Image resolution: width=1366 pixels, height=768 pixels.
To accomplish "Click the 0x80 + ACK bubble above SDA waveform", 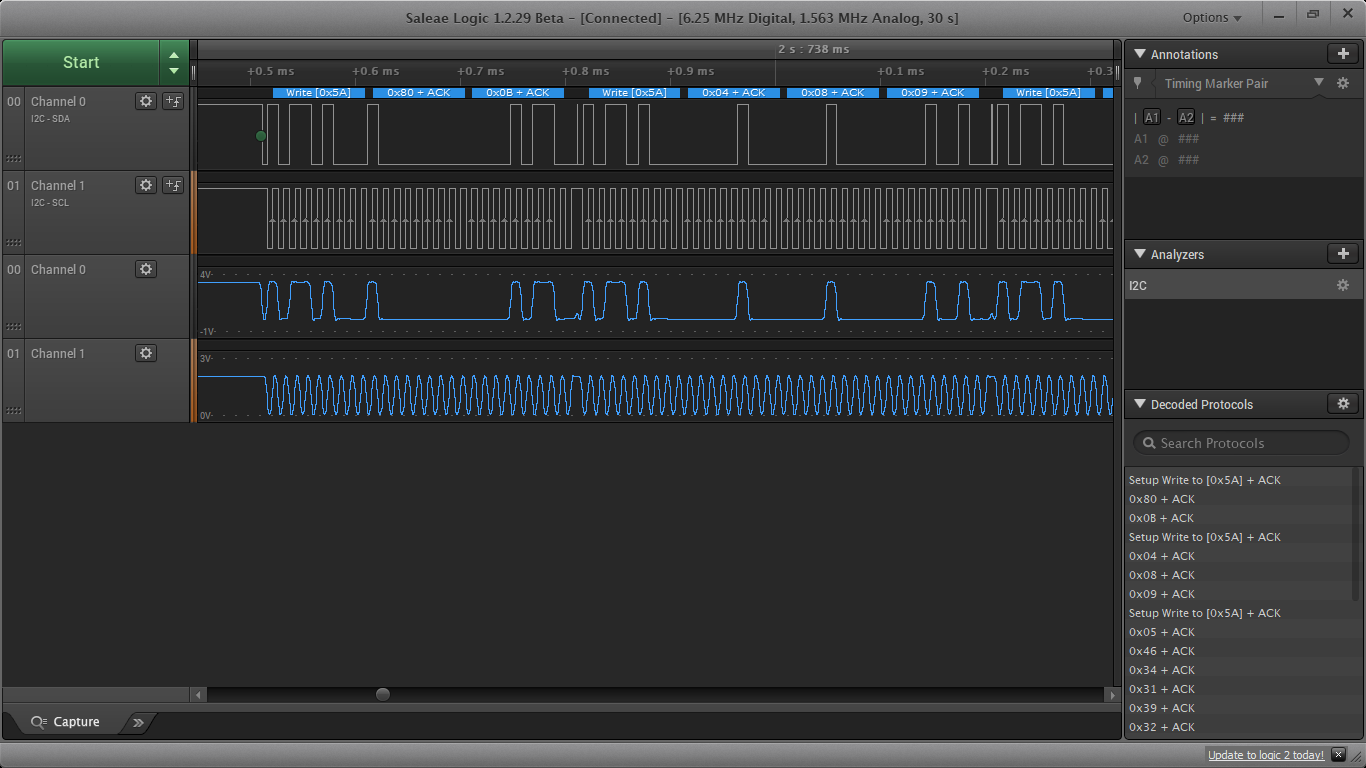I will click(418, 93).
